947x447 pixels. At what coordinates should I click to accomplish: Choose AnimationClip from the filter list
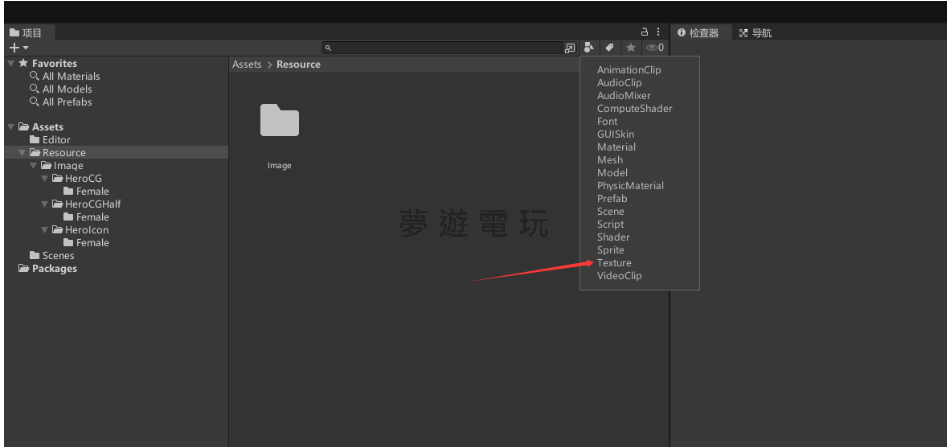[628, 70]
